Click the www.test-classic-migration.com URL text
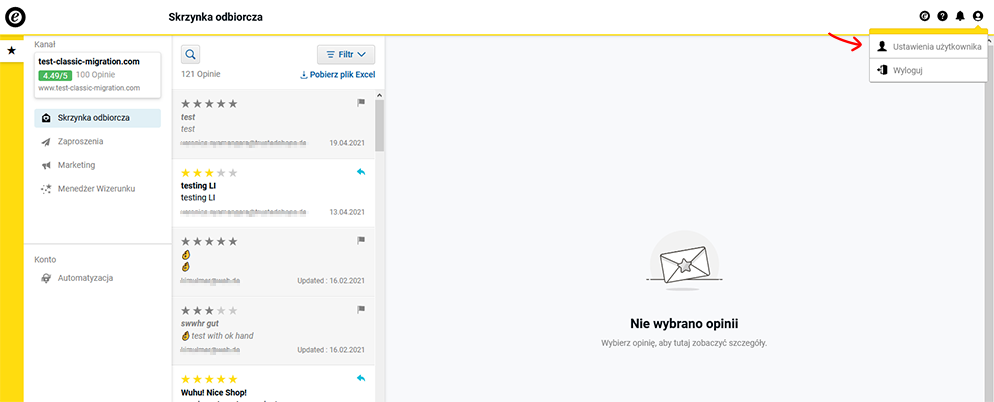 (x=89, y=88)
